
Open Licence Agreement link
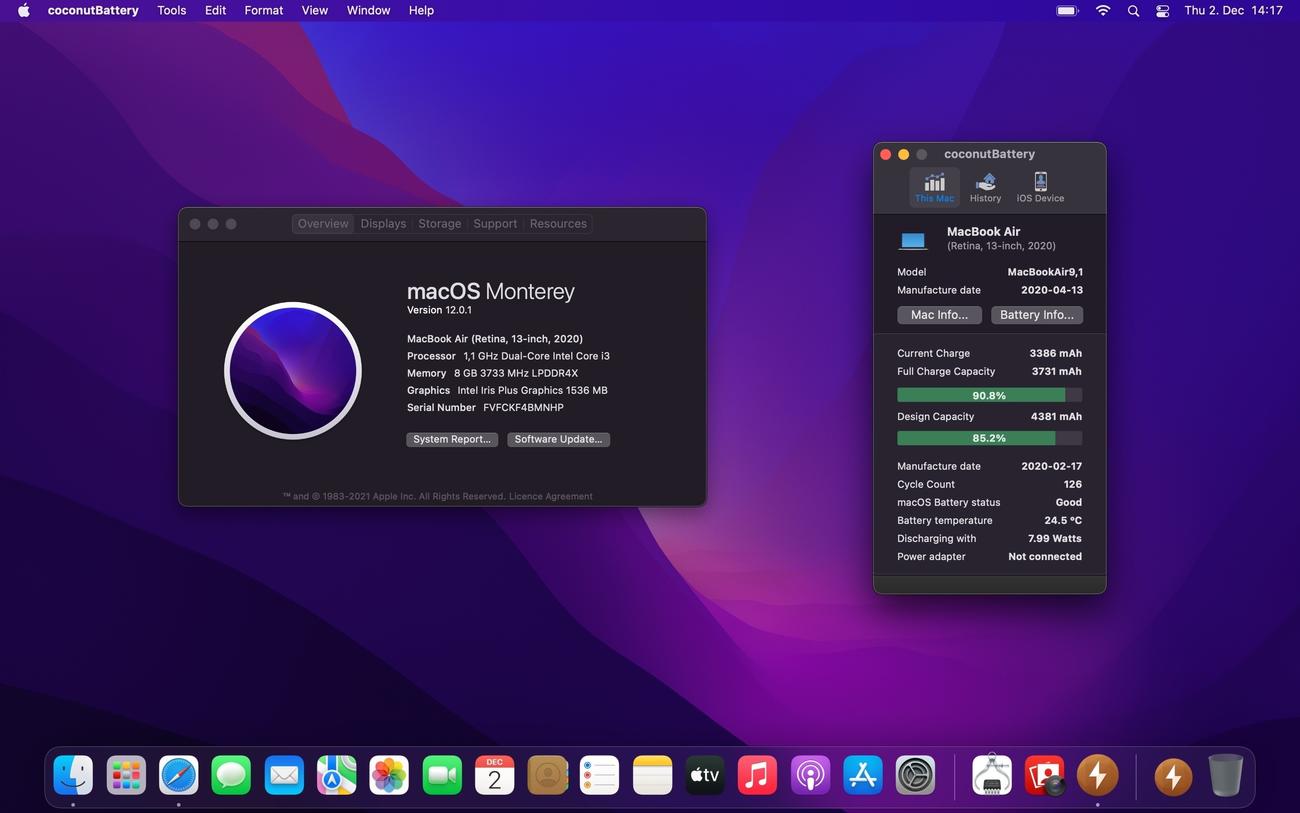tap(550, 496)
